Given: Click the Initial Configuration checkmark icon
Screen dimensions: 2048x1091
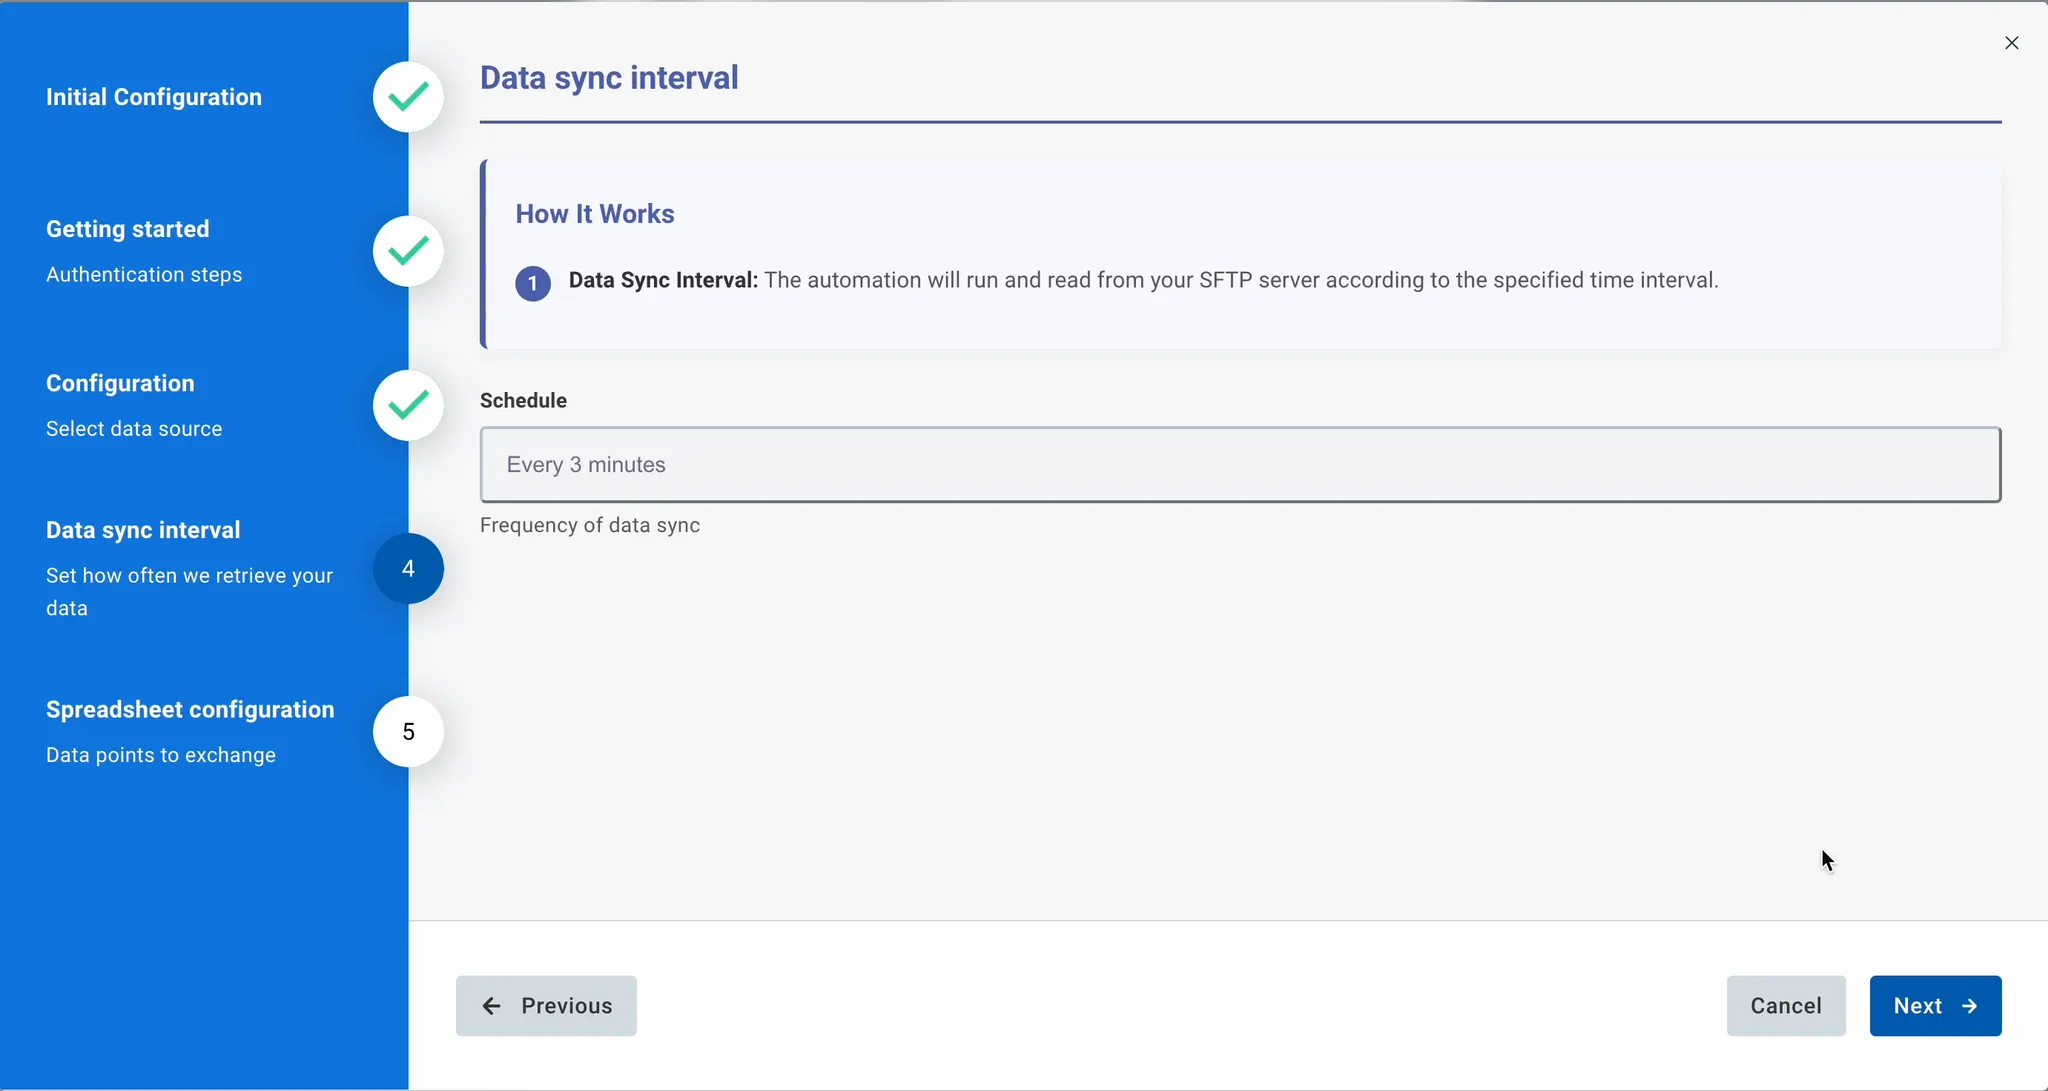Looking at the screenshot, I should coord(408,97).
